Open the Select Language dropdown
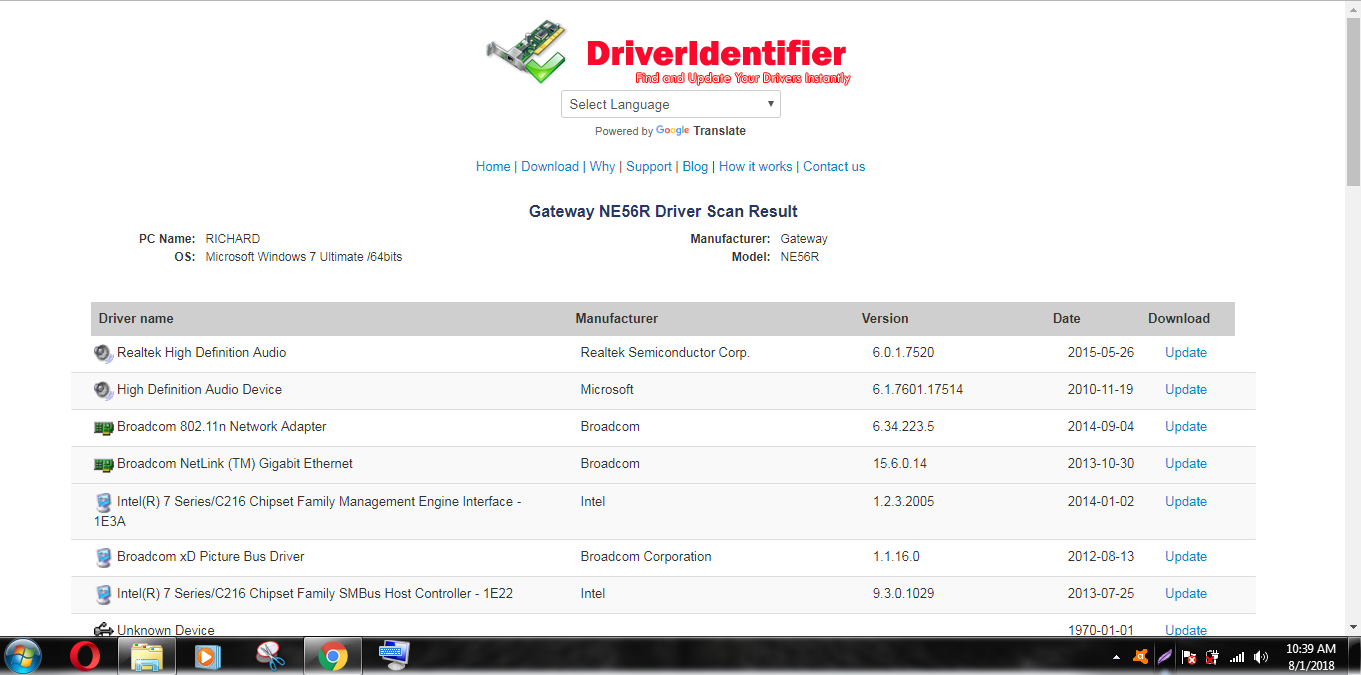 pyautogui.click(x=671, y=104)
